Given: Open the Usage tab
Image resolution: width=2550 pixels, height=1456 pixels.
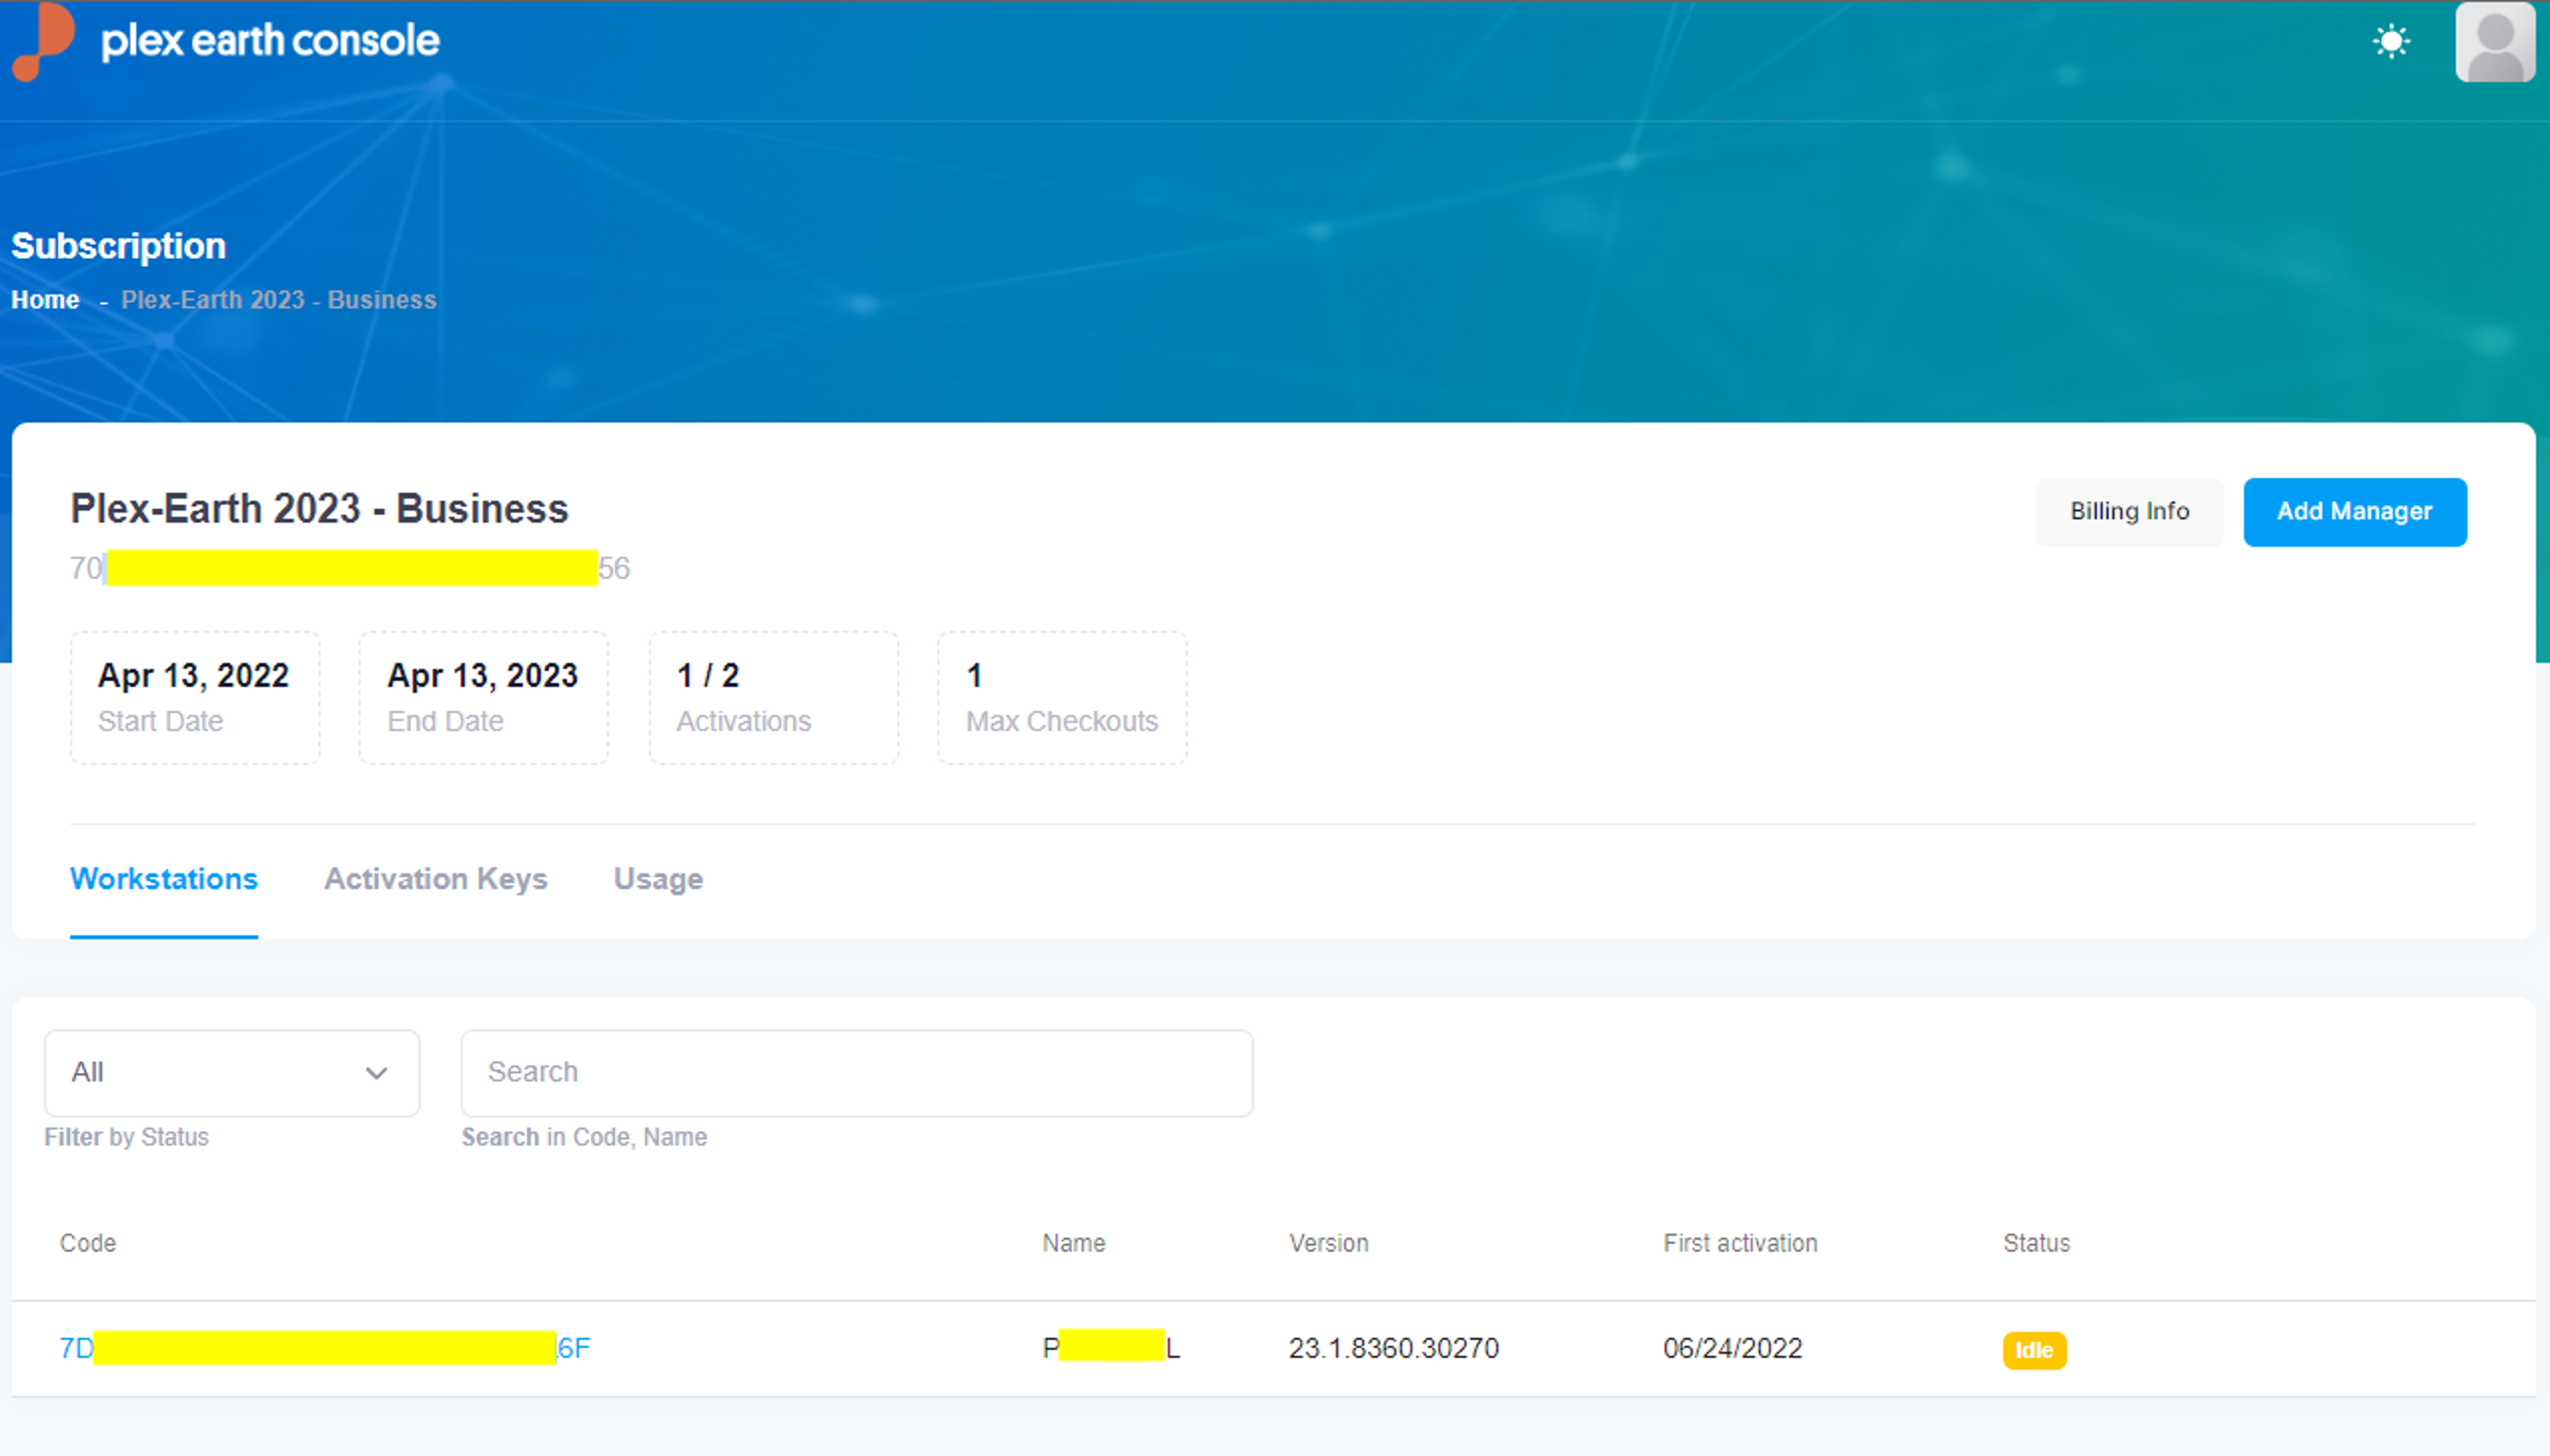Looking at the screenshot, I should click(658, 879).
